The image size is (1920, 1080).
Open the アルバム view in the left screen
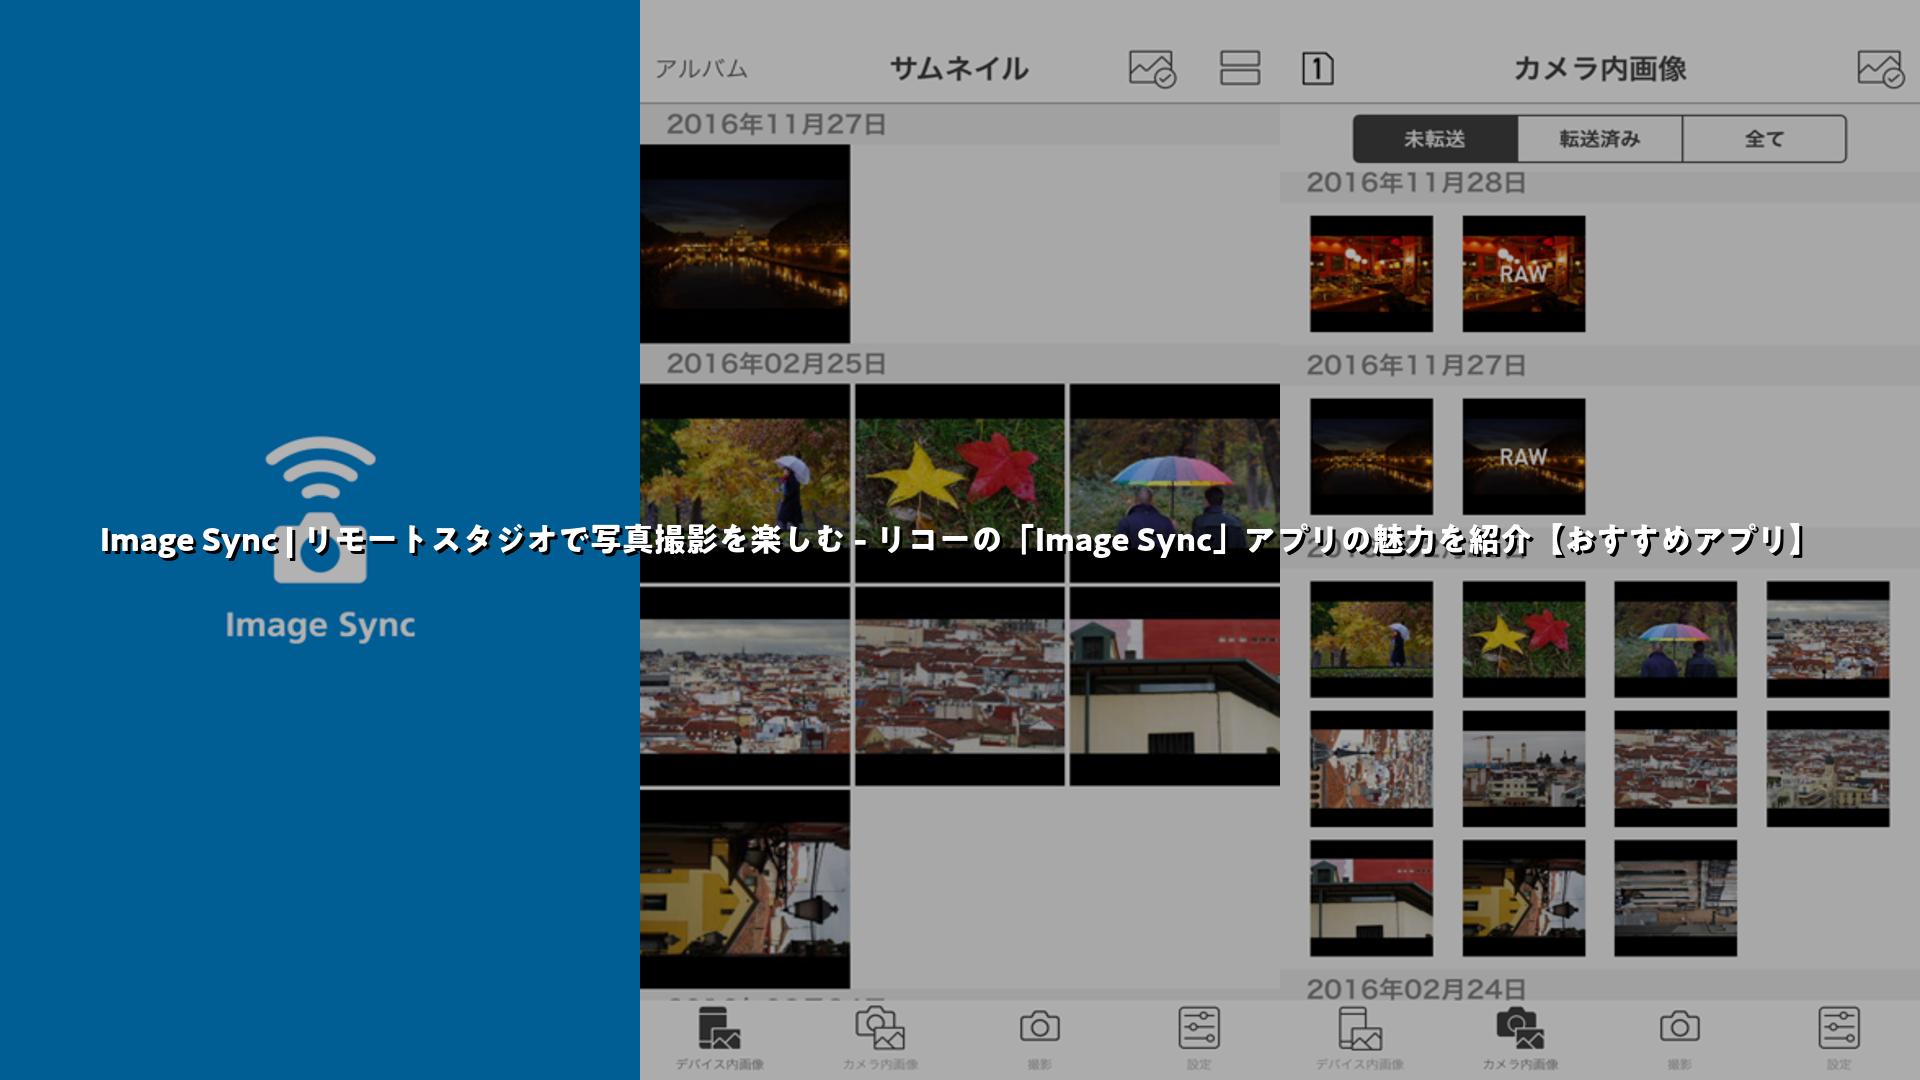701,69
